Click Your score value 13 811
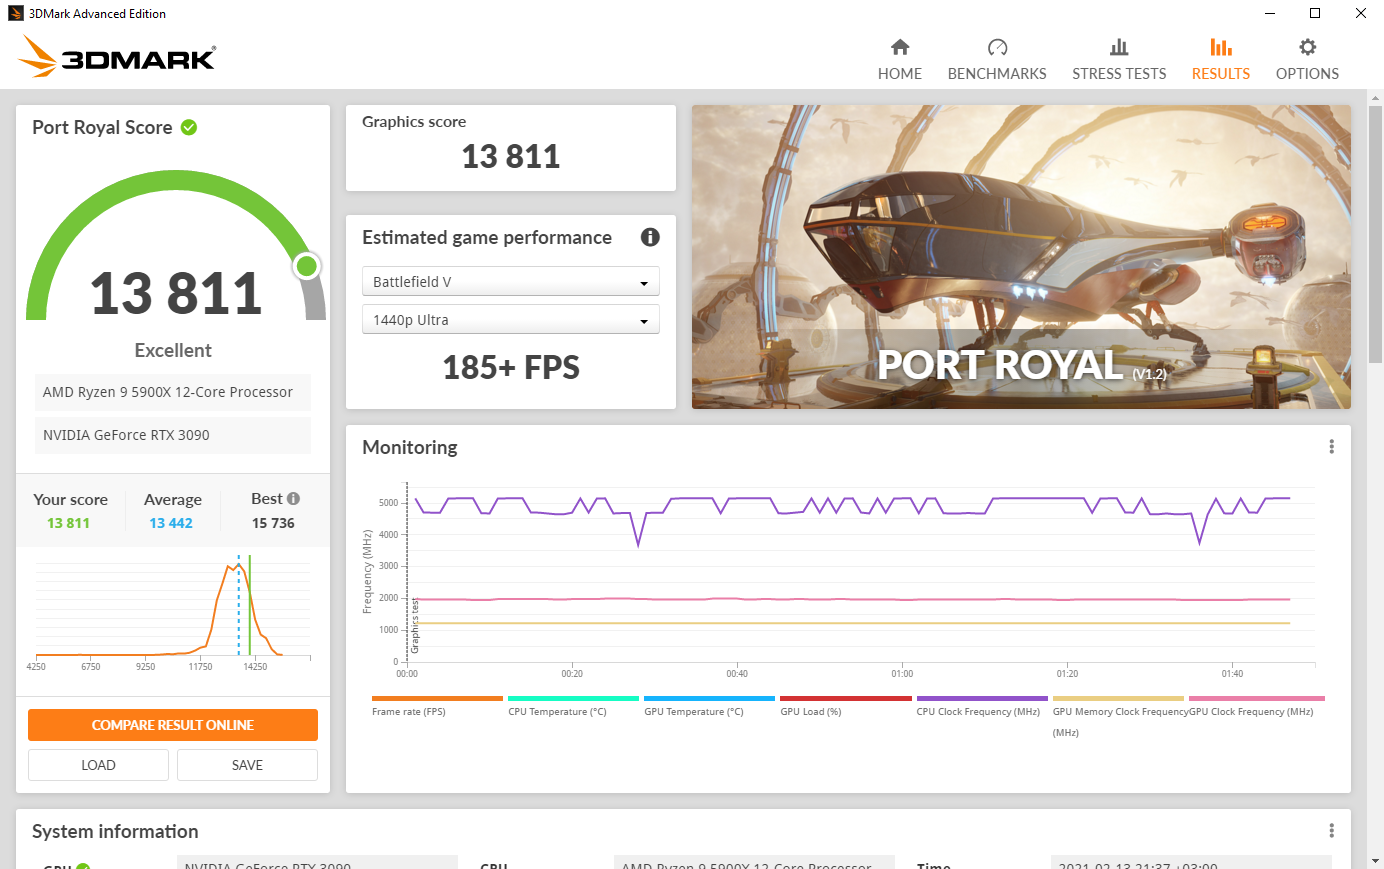This screenshot has height=869, width=1384. (68, 523)
